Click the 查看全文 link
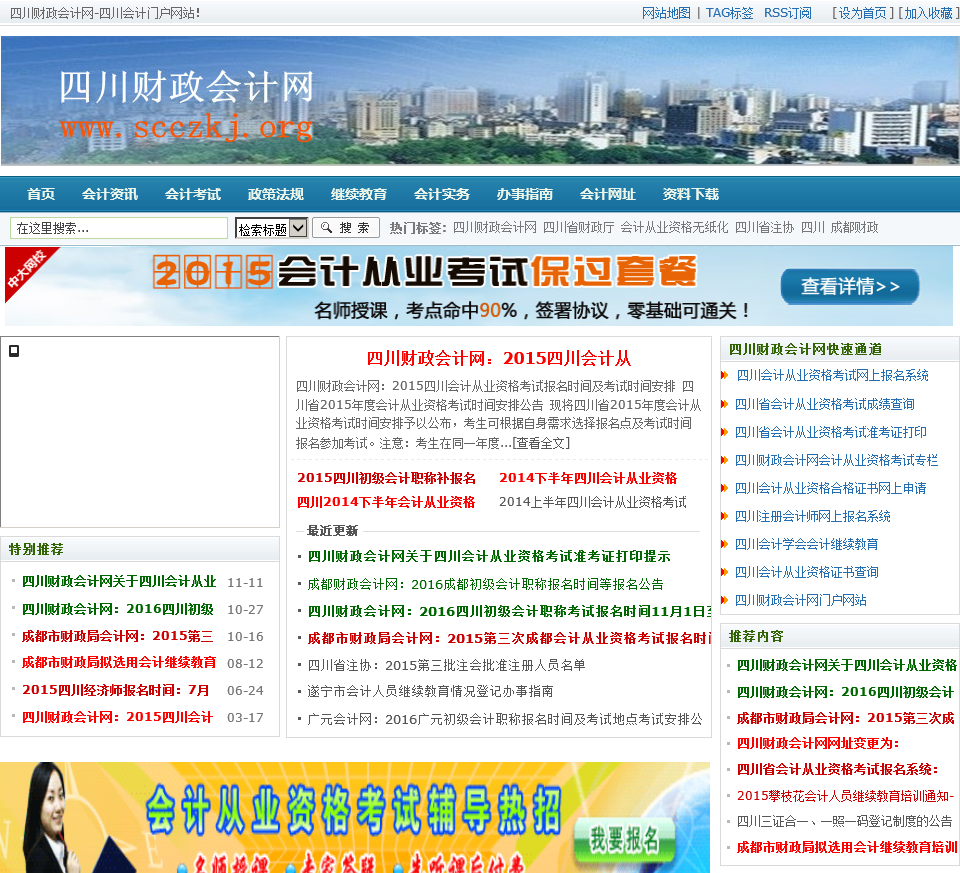The height and width of the screenshot is (873, 960). tap(541, 443)
